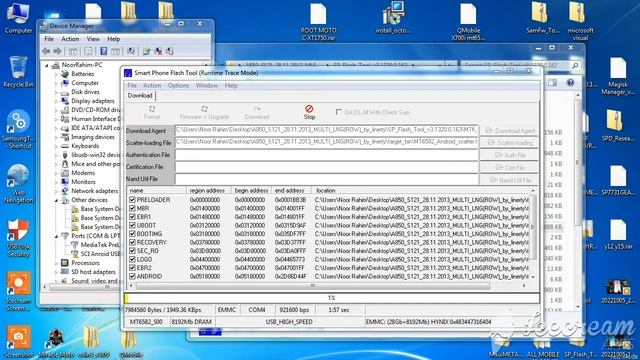Open the Computer desktop icon
This screenshot has height=360, width=640.
pyautogui.click(x=18, y=14)
